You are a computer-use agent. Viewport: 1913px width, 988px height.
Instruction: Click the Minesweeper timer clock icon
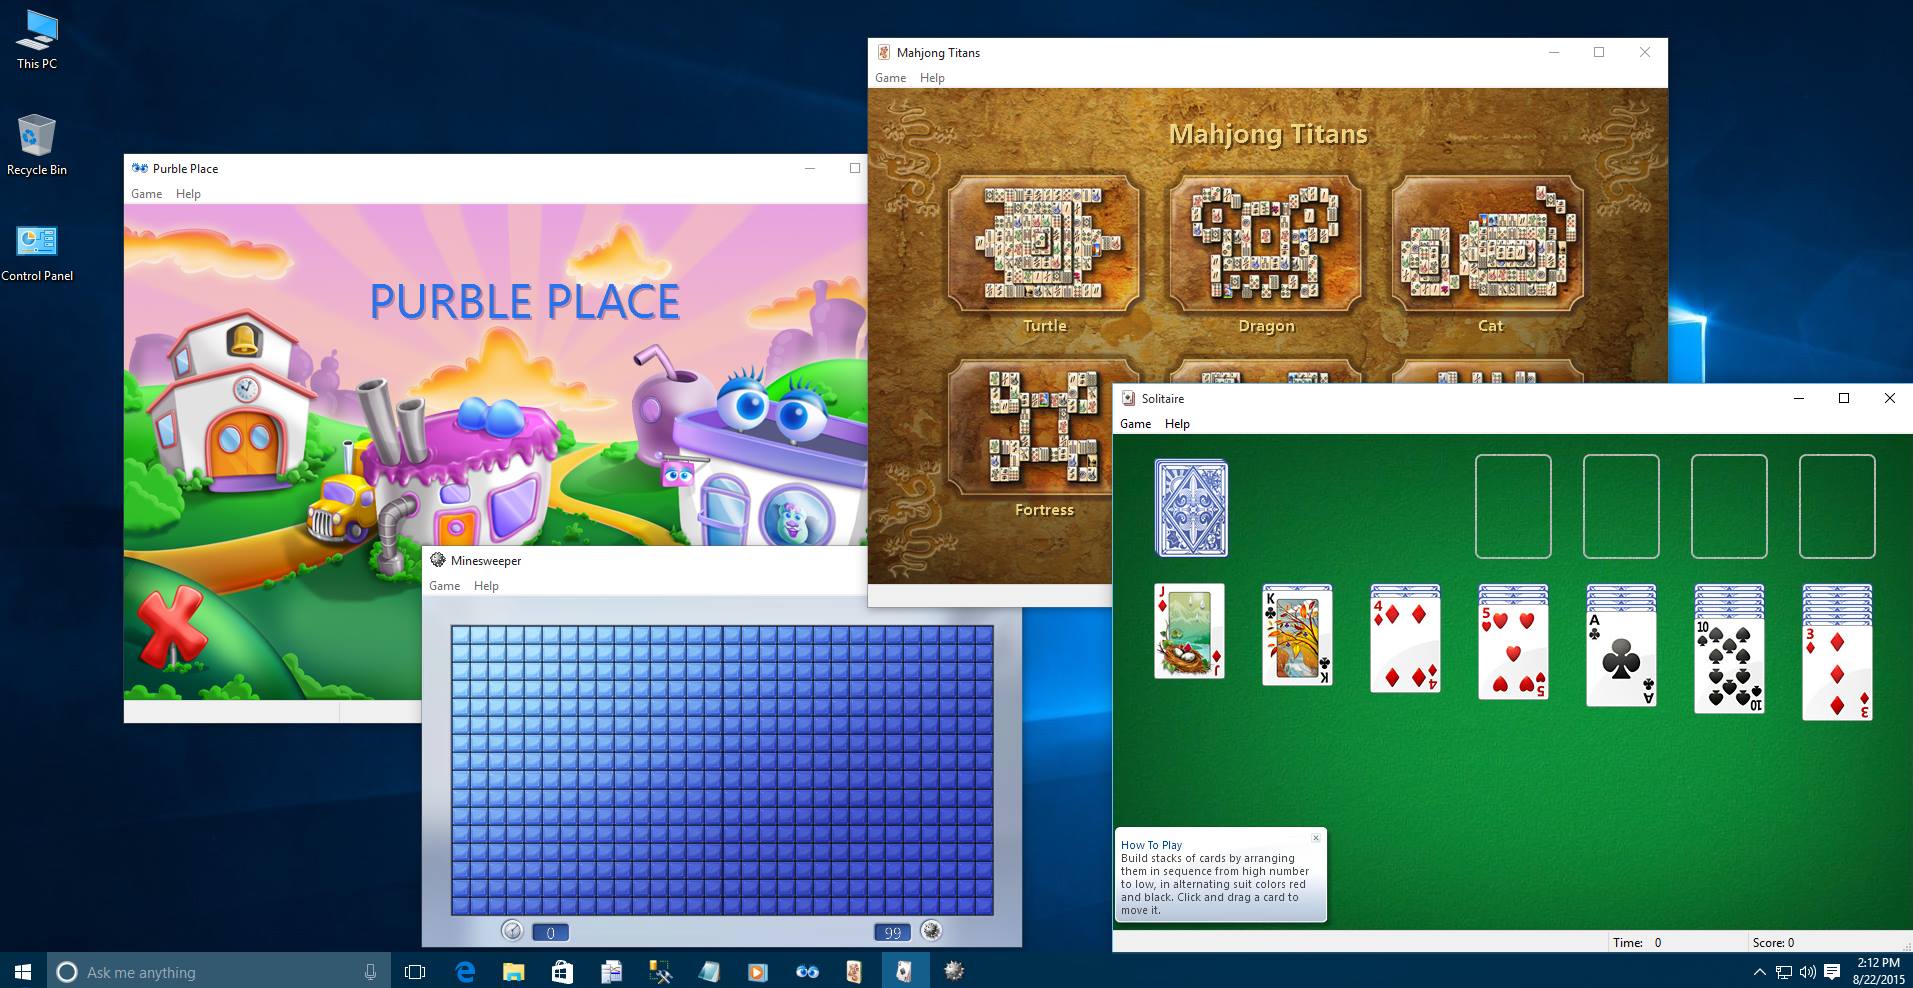pyautogui.click(x=512, y=931)
